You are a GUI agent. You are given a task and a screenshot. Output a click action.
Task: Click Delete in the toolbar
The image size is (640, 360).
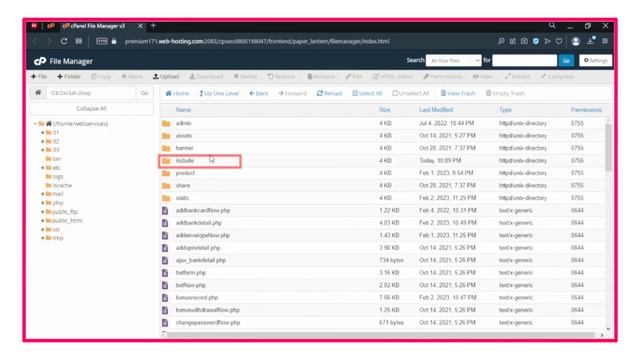pos(245,76)
